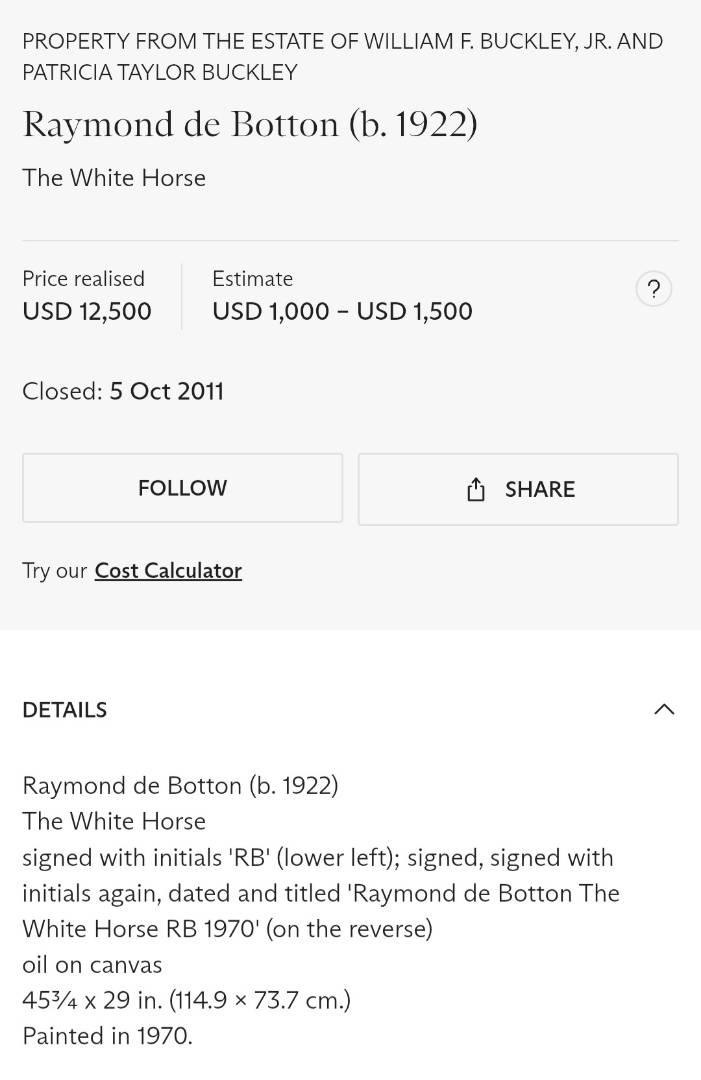Click the 'Painted in 1970.' line
701x1080 pixels.
[x=107, y=1036]
